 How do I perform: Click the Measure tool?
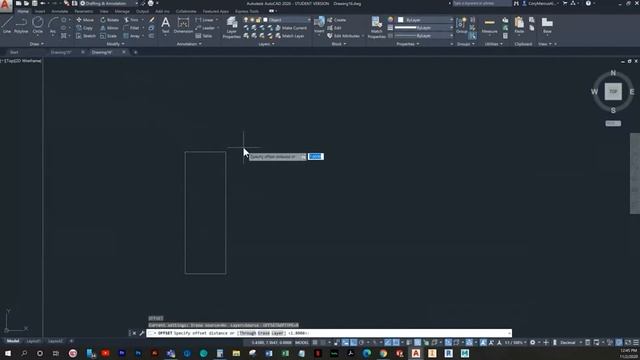489,25
